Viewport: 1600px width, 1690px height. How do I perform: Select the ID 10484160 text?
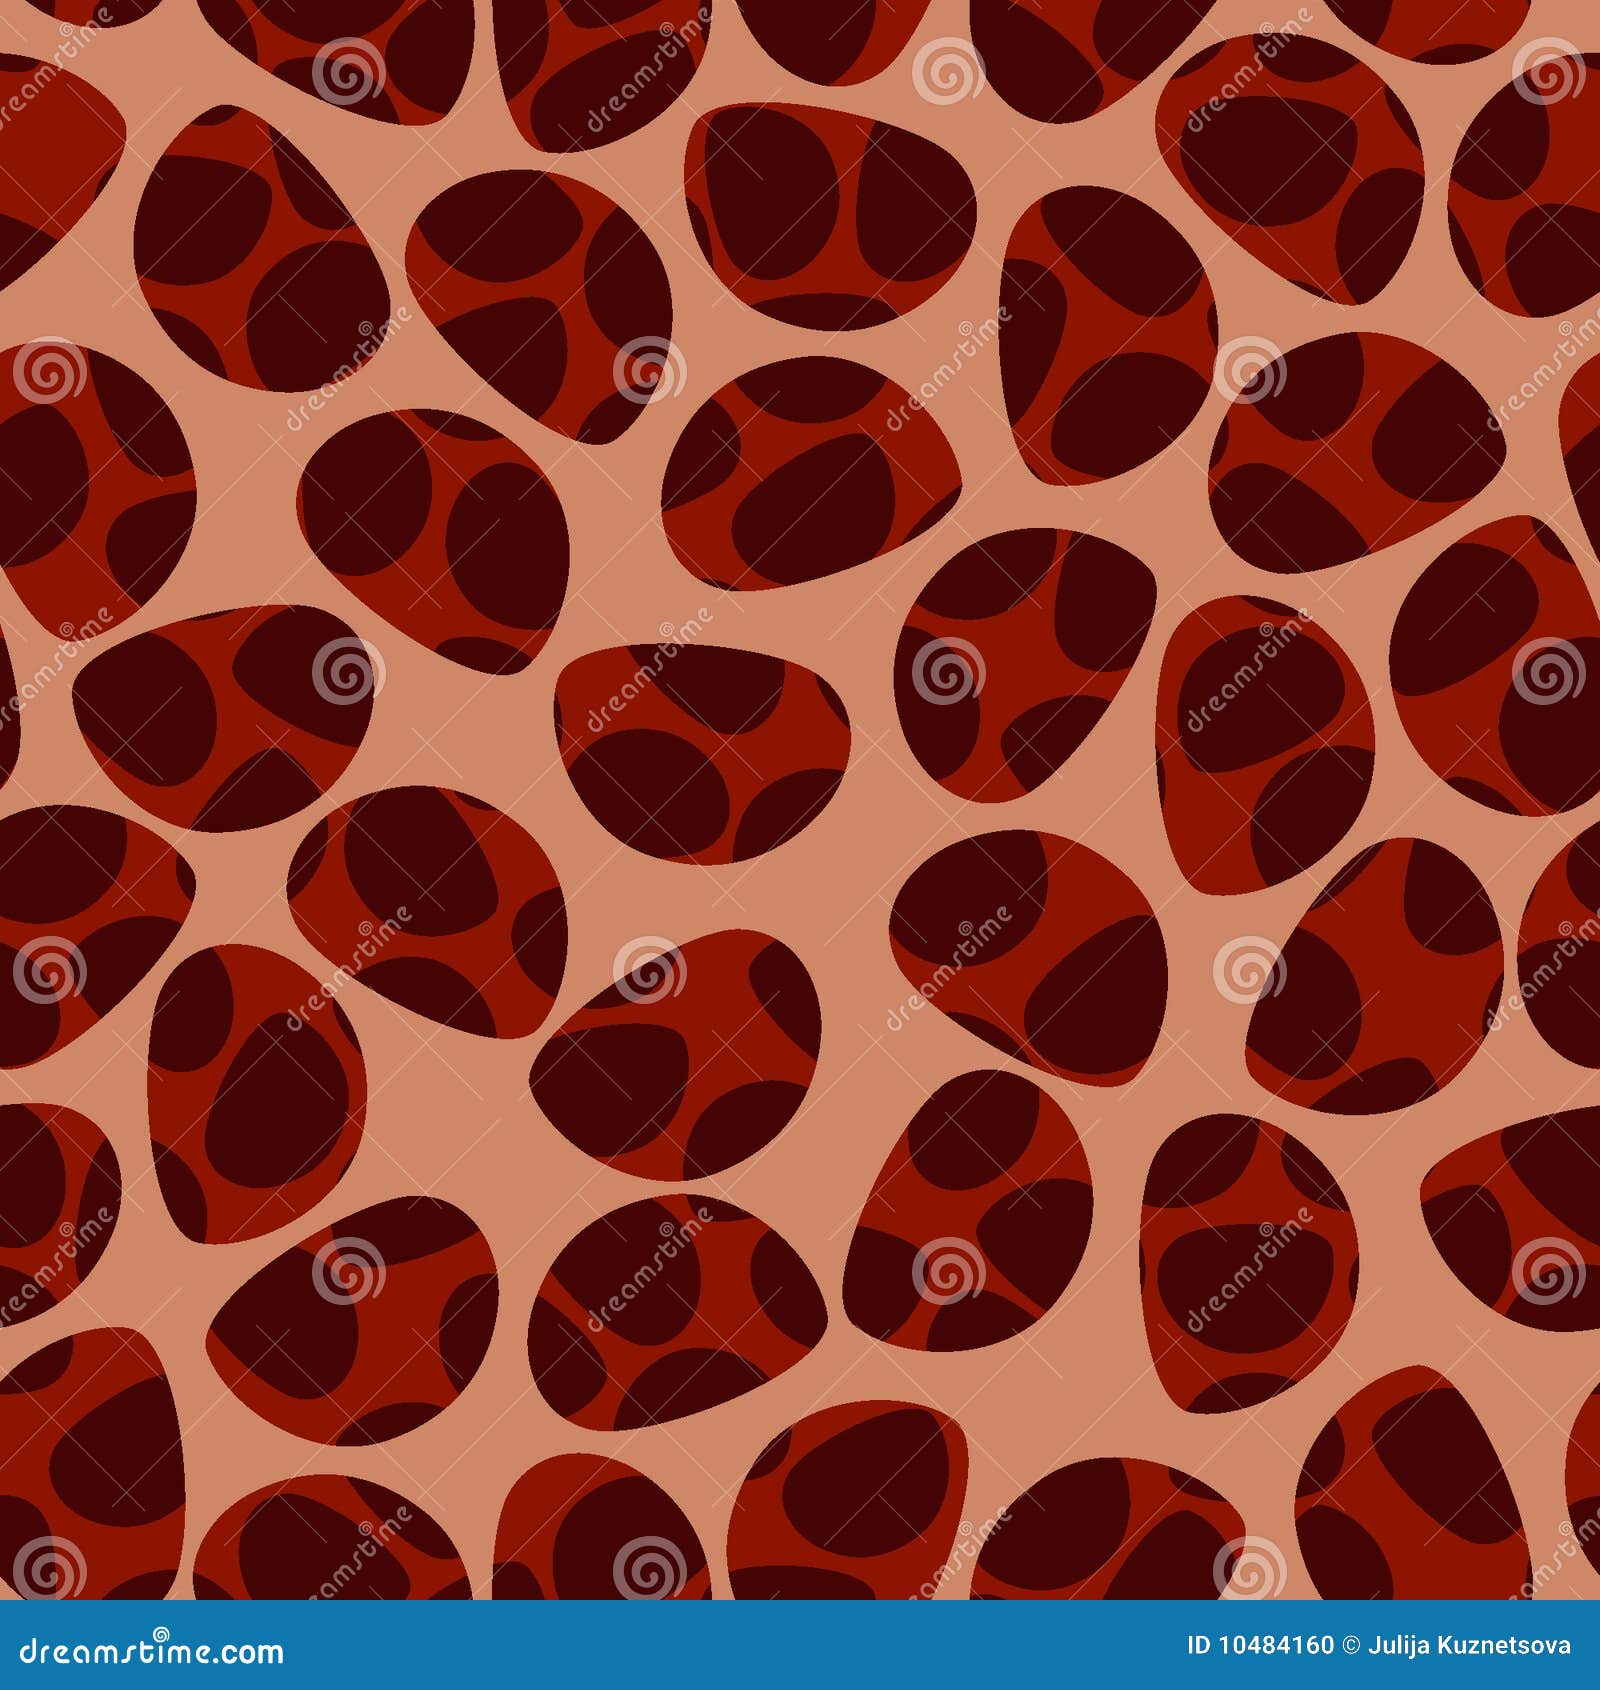(x=1262, y=1650)
